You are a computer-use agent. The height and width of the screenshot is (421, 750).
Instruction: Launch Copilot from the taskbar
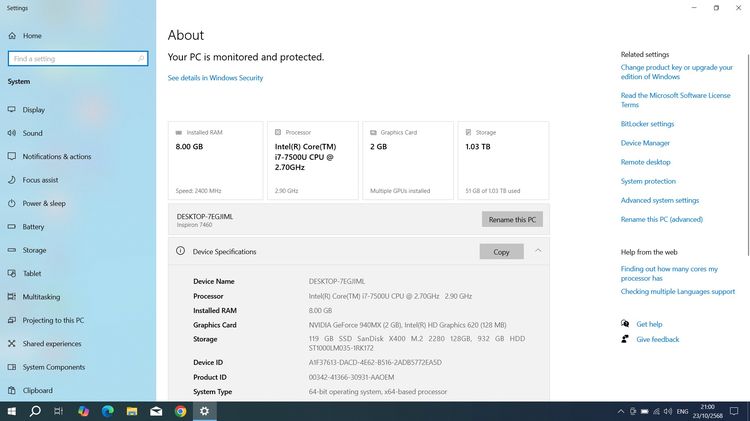(83, 411)
